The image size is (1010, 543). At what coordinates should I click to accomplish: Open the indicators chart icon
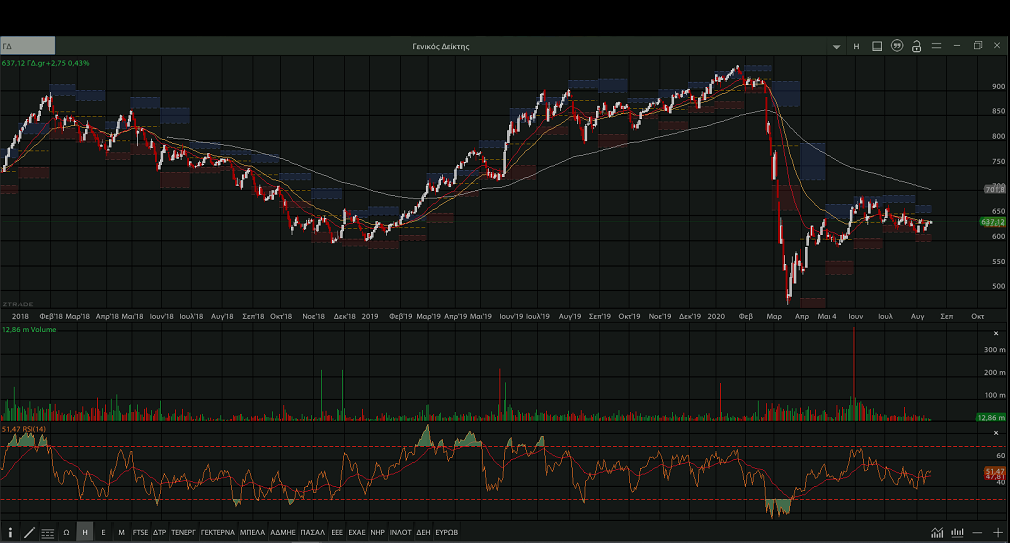pos(937,532)
